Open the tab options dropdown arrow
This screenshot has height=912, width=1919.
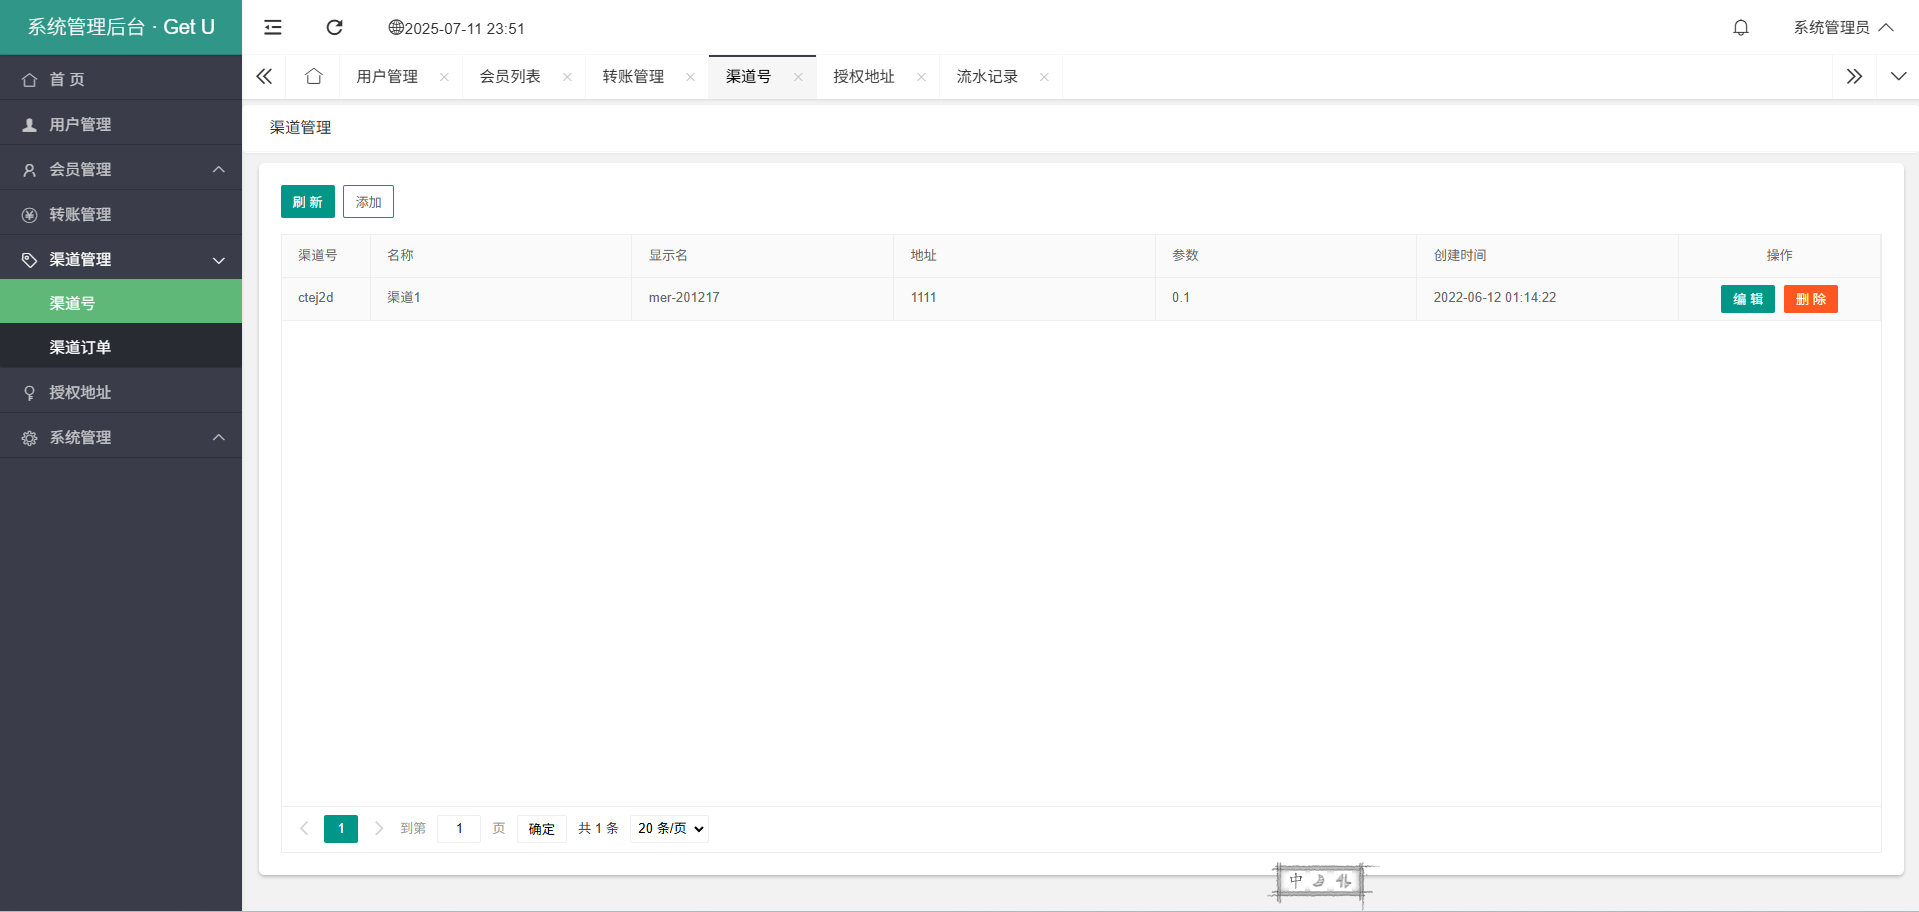click(x=1897, y=77)
